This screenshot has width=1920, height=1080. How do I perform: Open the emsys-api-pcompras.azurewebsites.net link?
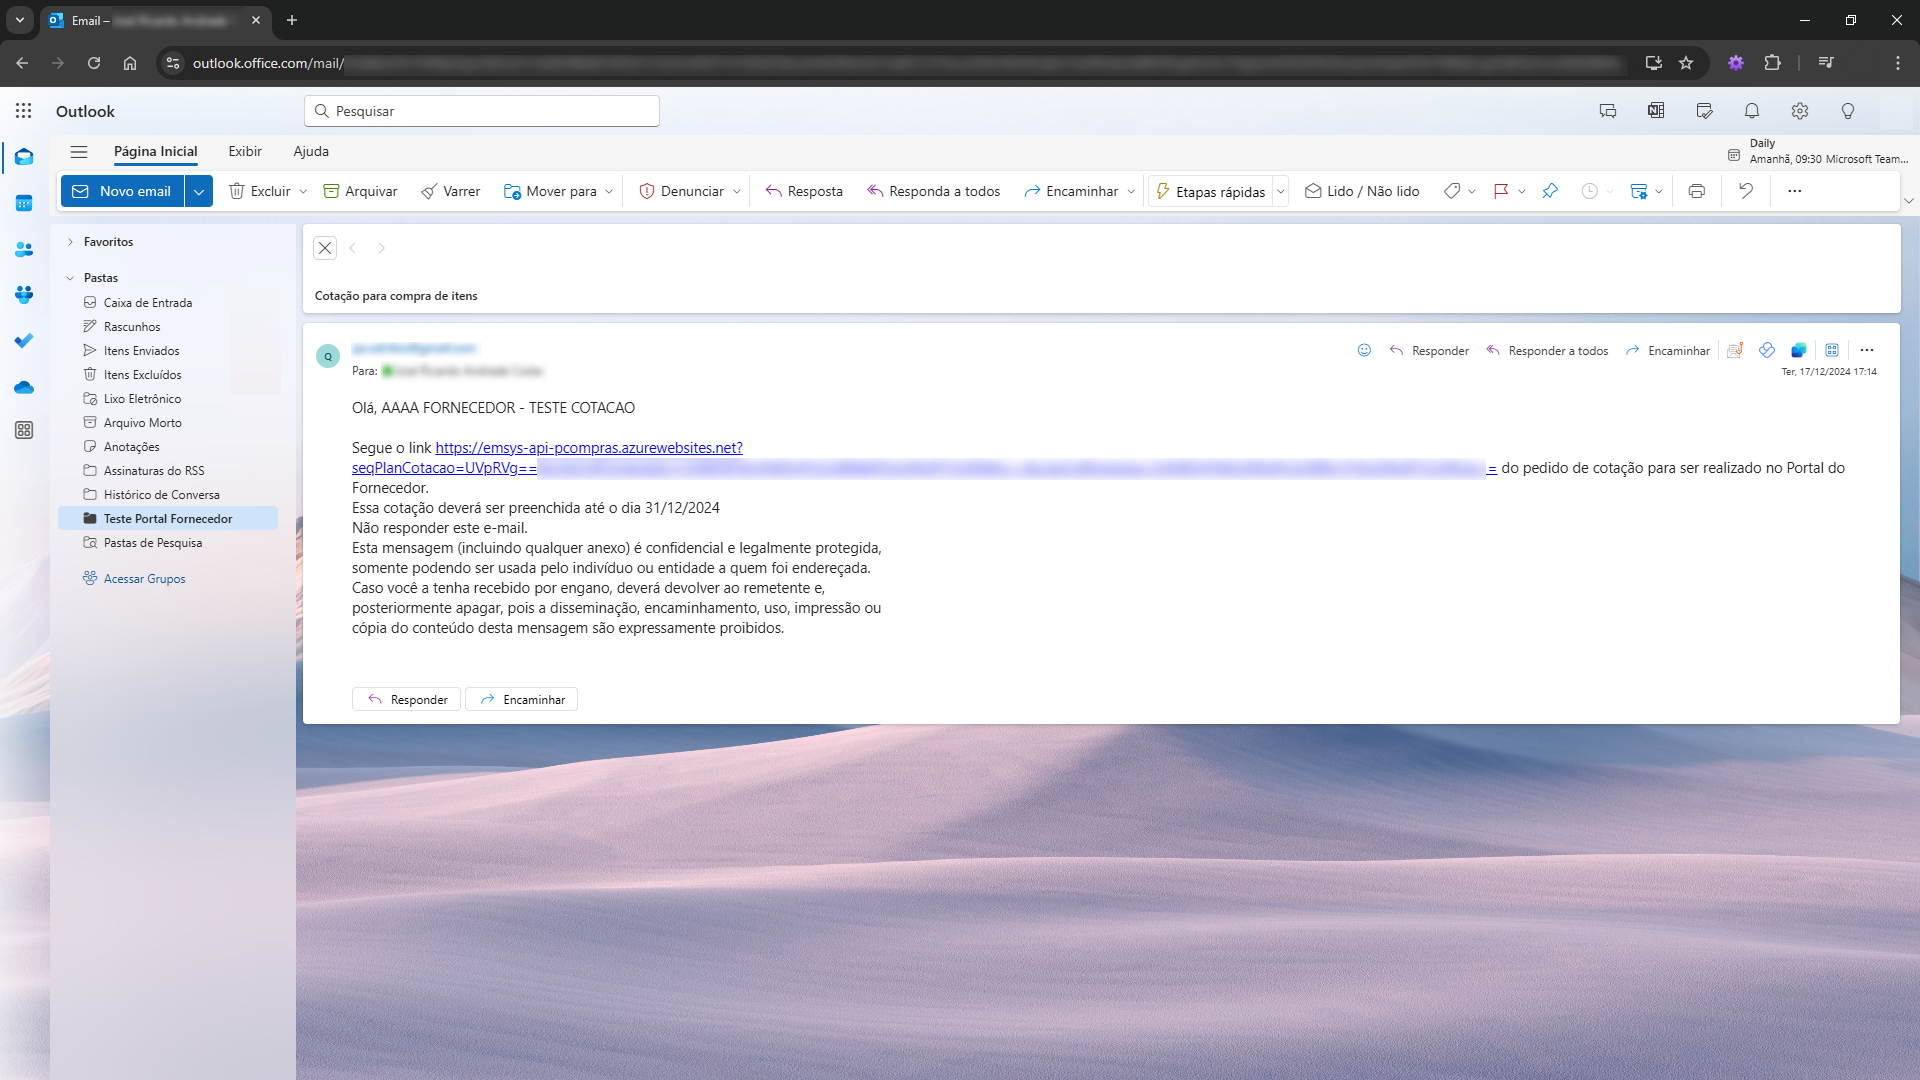(x=589, y=448)
